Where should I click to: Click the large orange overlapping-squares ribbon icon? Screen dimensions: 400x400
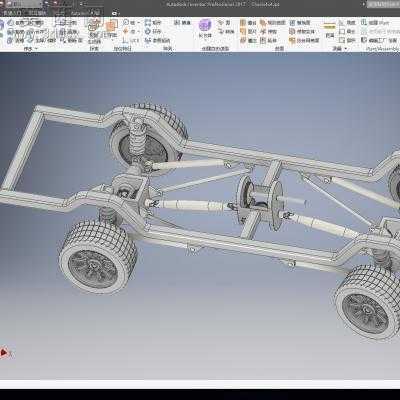(111, 26)
